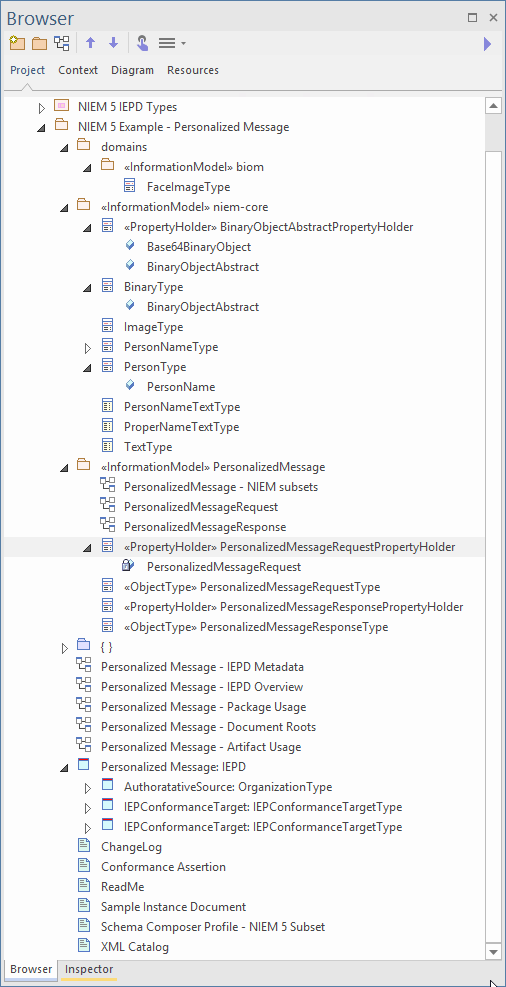Viewport: 506px width, 987px height.
Task: Switch to the Context tab
Action: click(x=78, y=70)
